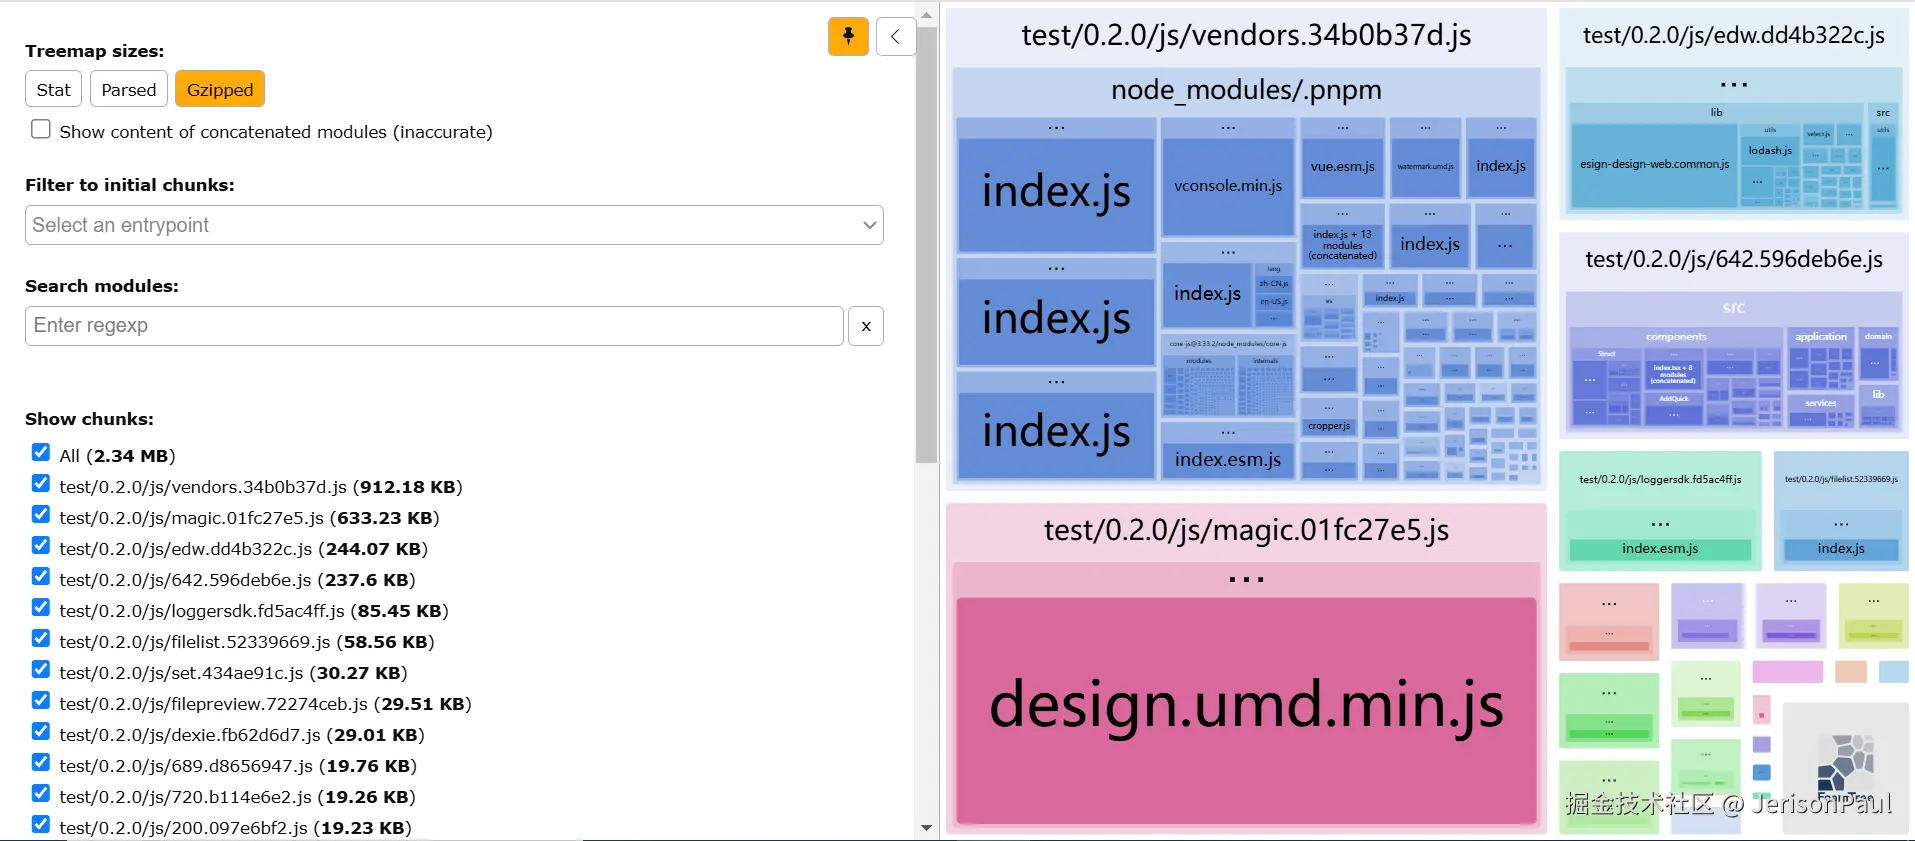Click the magic.01fc27e5.js chunk title
The image size is (1915, 841).
[x=1246, y=530]
